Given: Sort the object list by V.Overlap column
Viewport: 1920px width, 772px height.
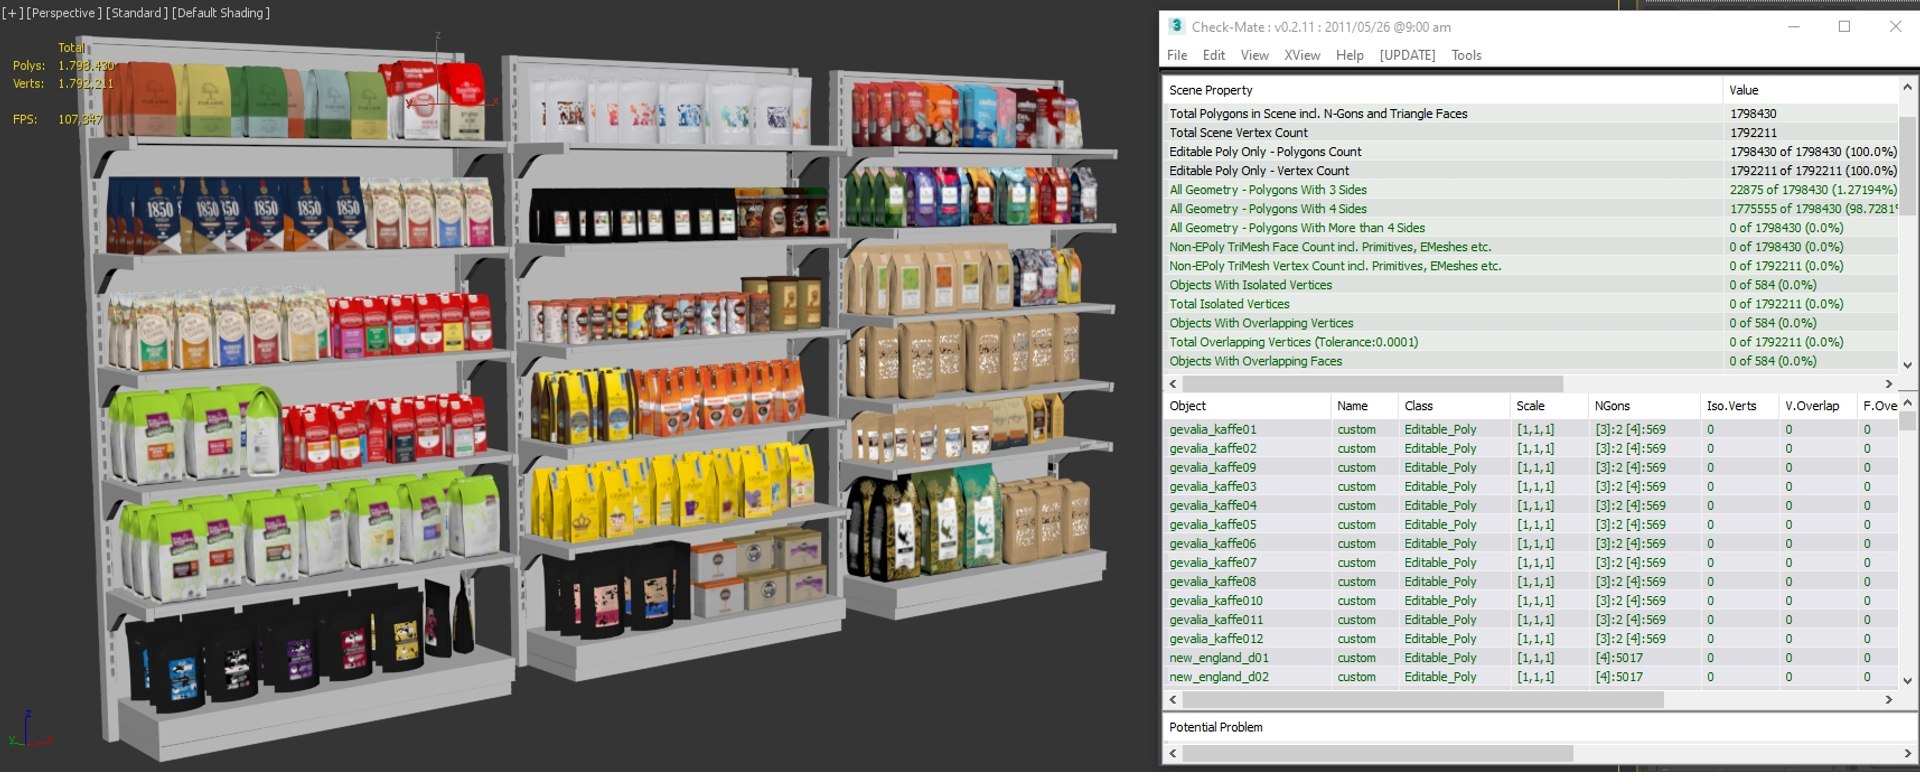Looking at the screenshot, I should (x=1817, y=406).
